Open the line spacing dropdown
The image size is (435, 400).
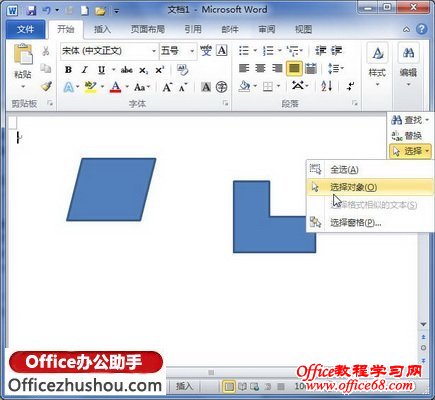[x=336, y=69]
